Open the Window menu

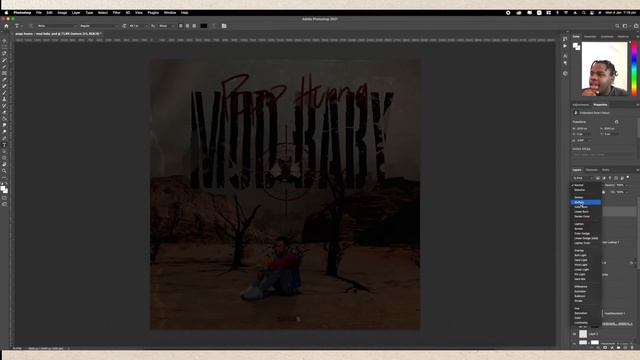pyautogui.click(x=170, y=13)
